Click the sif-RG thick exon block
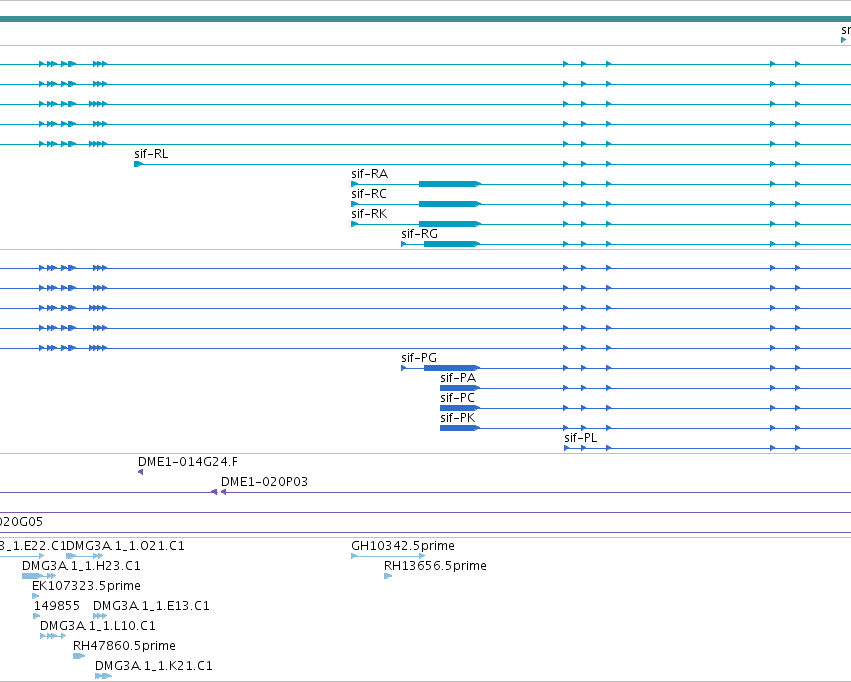The width and height of the screenshot is (851, 682). click(450, 244)
